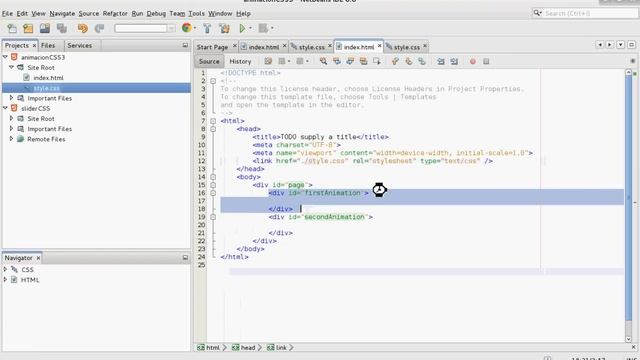
Task: Open the browser selection dropdown arrow
Action: tap(195, 28)
